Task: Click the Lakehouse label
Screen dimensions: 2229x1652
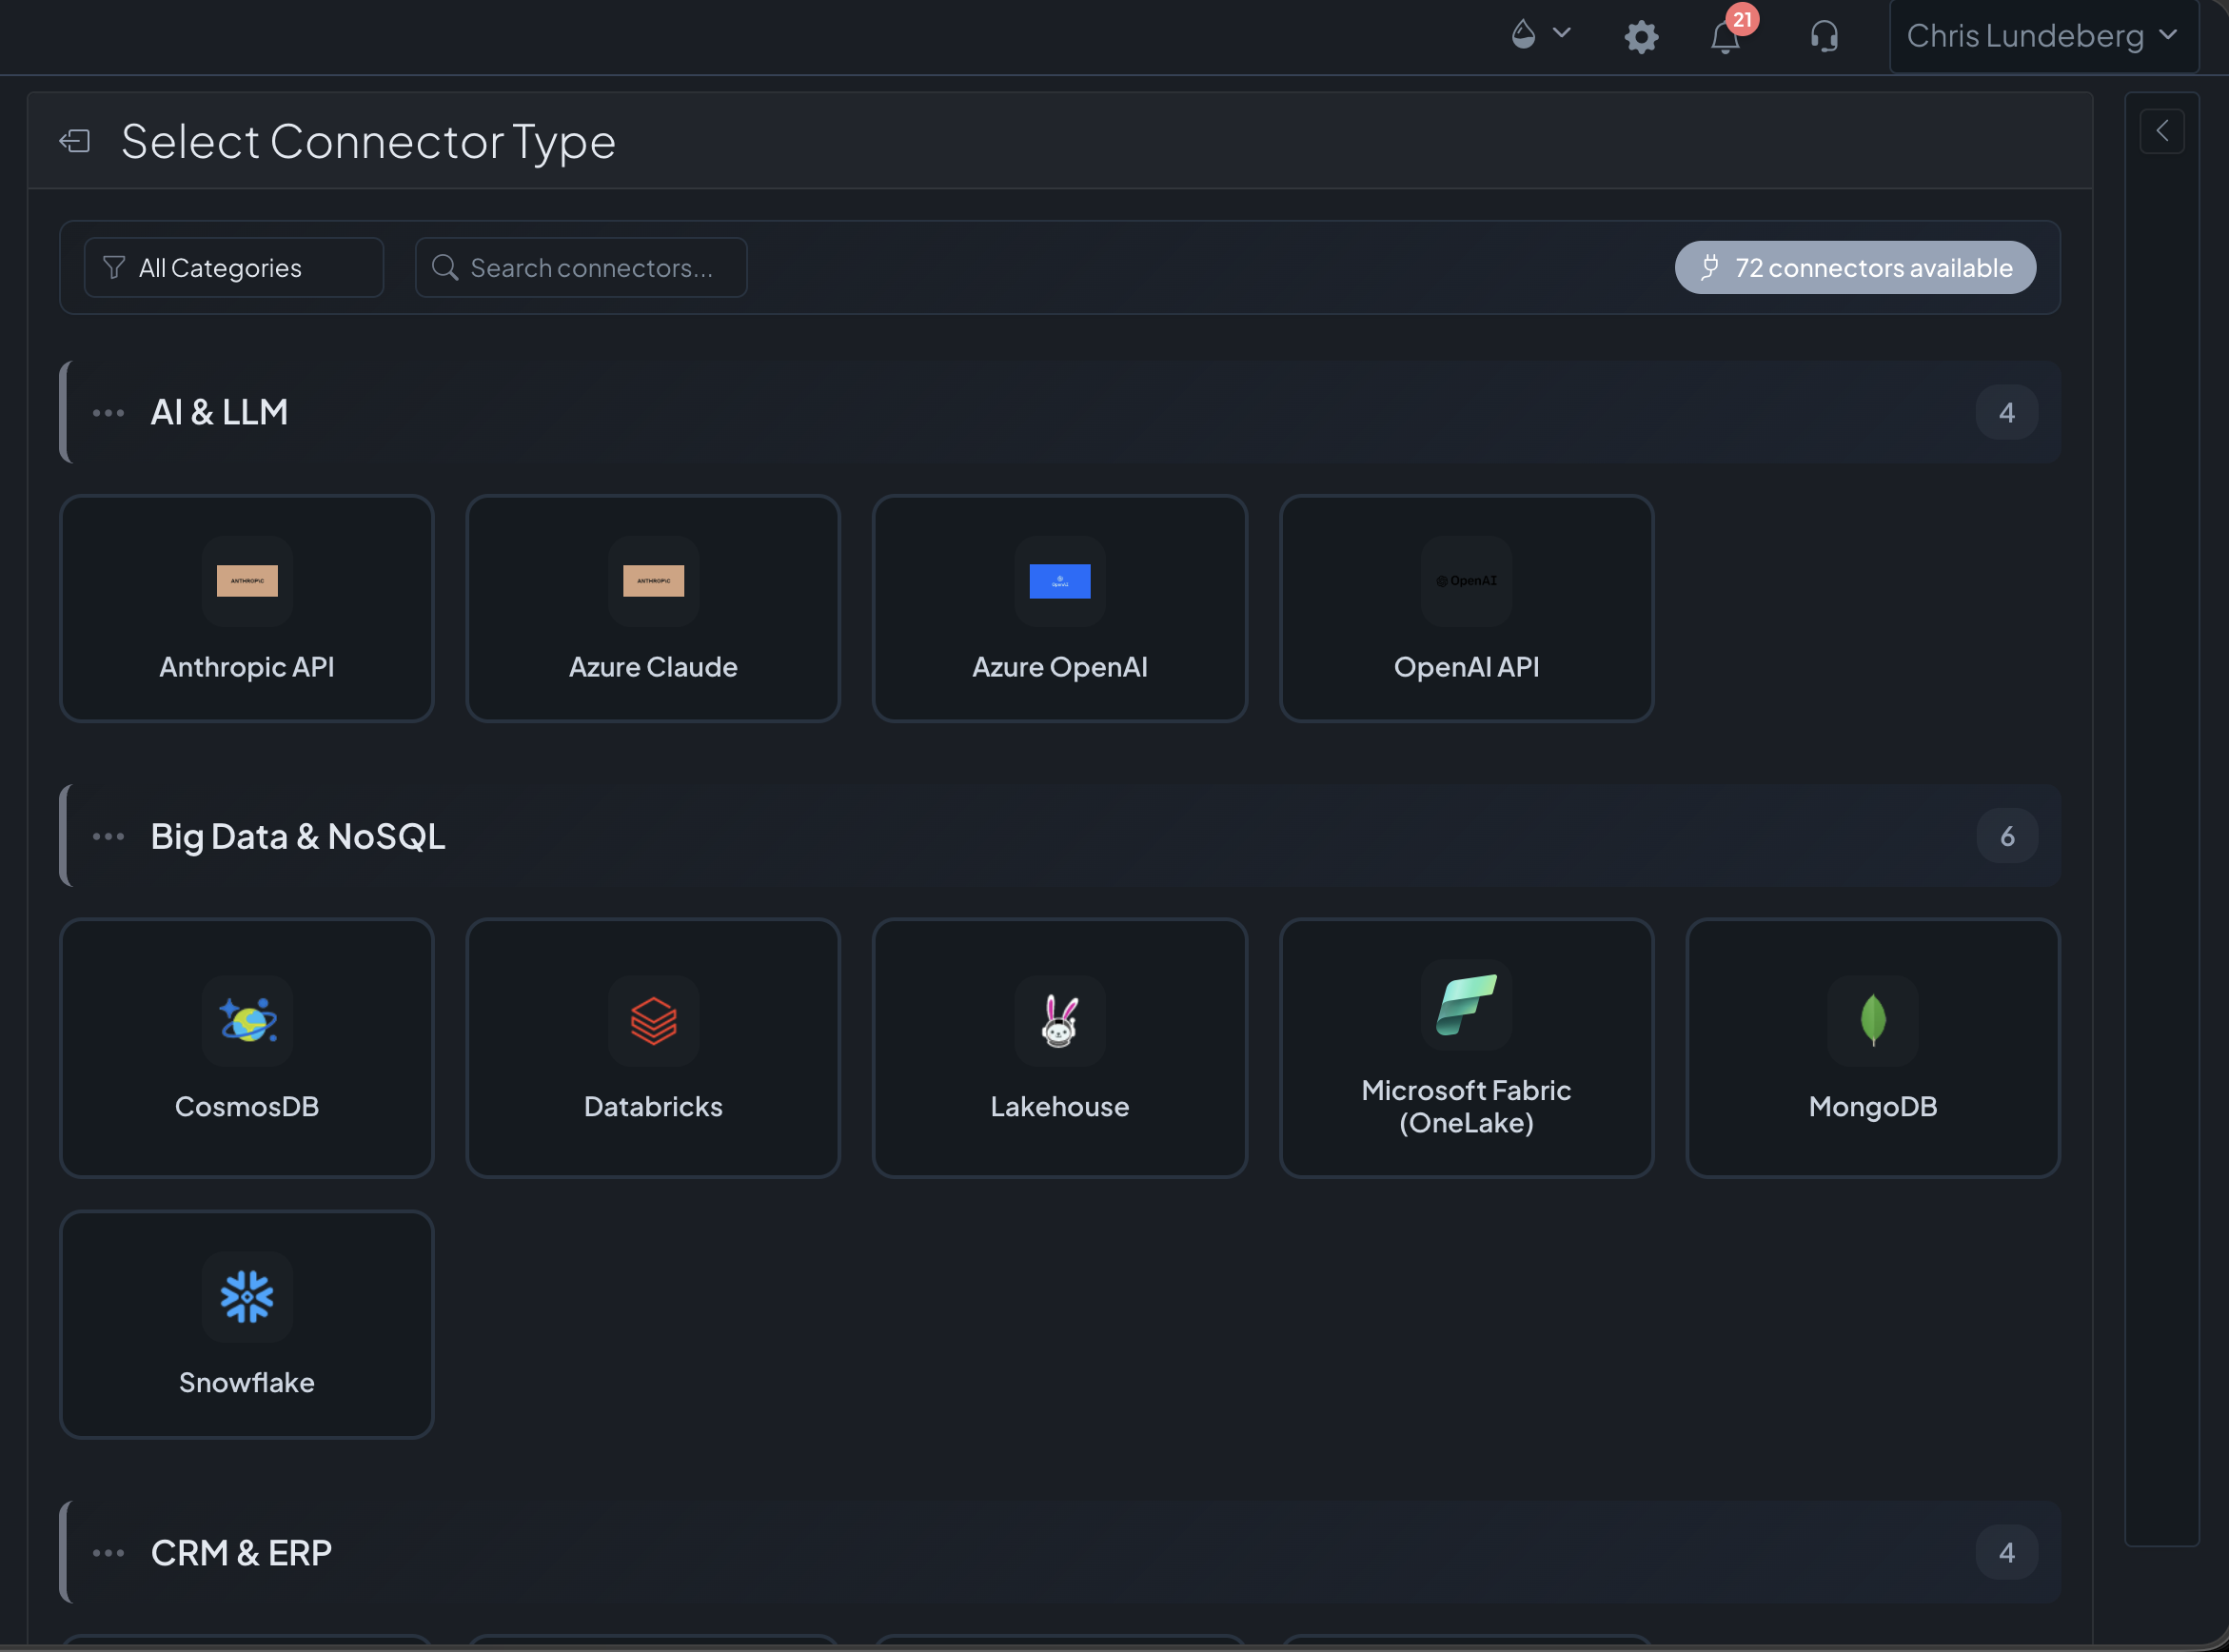Action: click(x=1060, y=1107)
